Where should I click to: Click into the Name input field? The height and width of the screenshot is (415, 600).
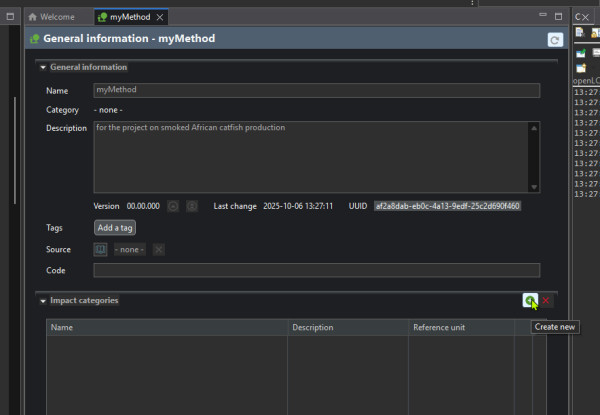pos(316,90)
